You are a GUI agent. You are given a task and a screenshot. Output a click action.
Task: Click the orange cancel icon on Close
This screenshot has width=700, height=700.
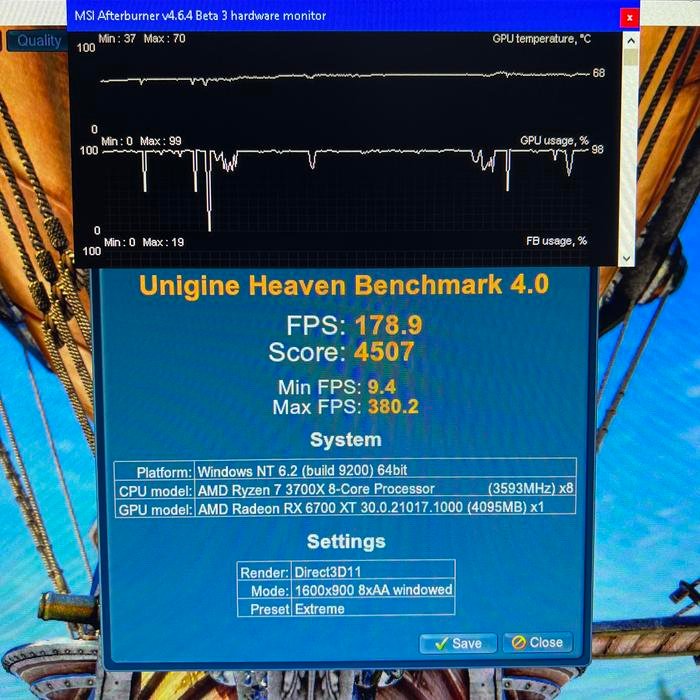(x=518, y=643)
